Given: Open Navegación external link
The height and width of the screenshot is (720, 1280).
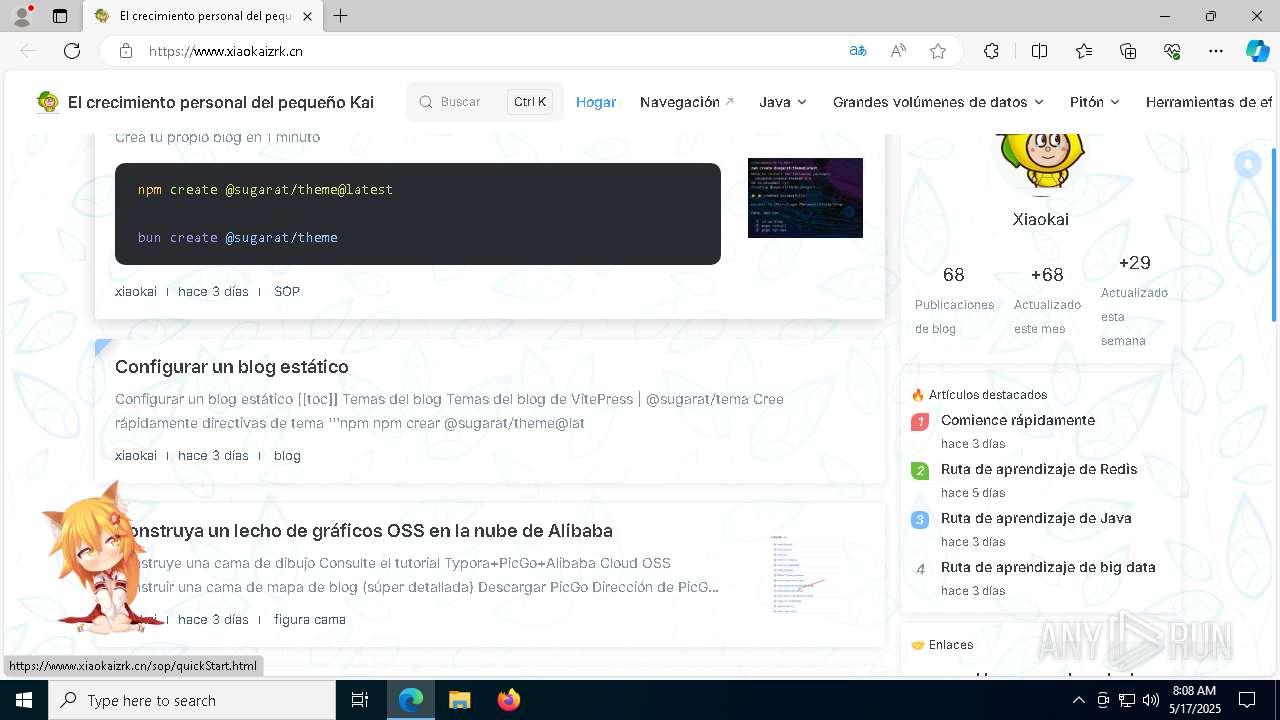Looking at the screenshot, I should coord(687,102).
